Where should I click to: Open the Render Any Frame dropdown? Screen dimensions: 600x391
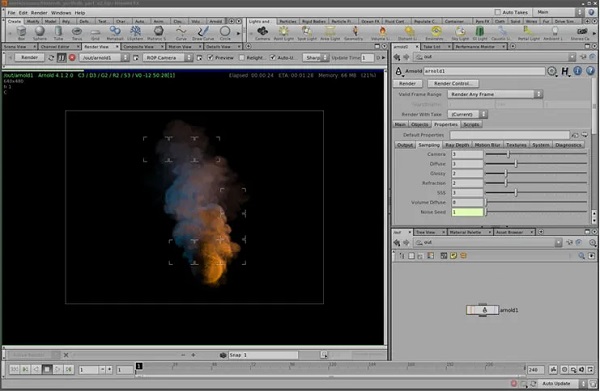click(x=495, y=94)
